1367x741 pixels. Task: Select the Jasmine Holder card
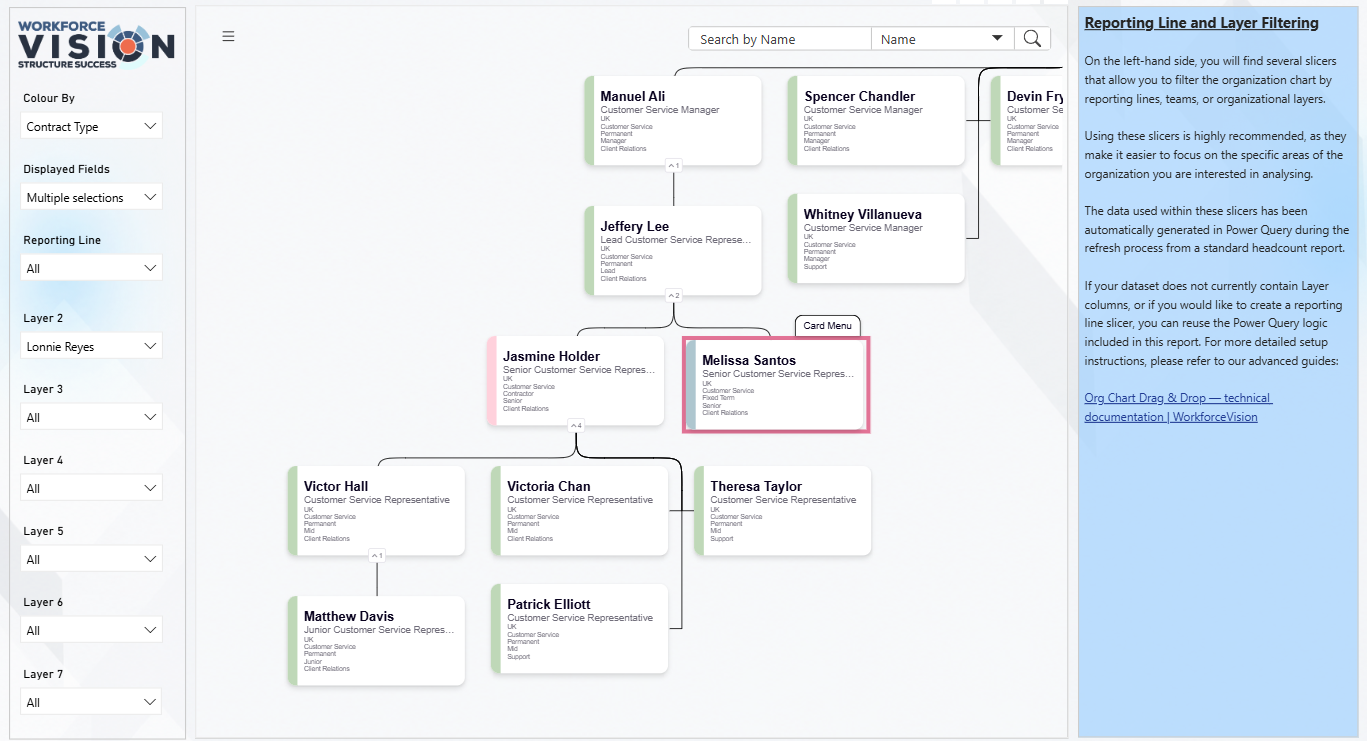tap(576, 380)
